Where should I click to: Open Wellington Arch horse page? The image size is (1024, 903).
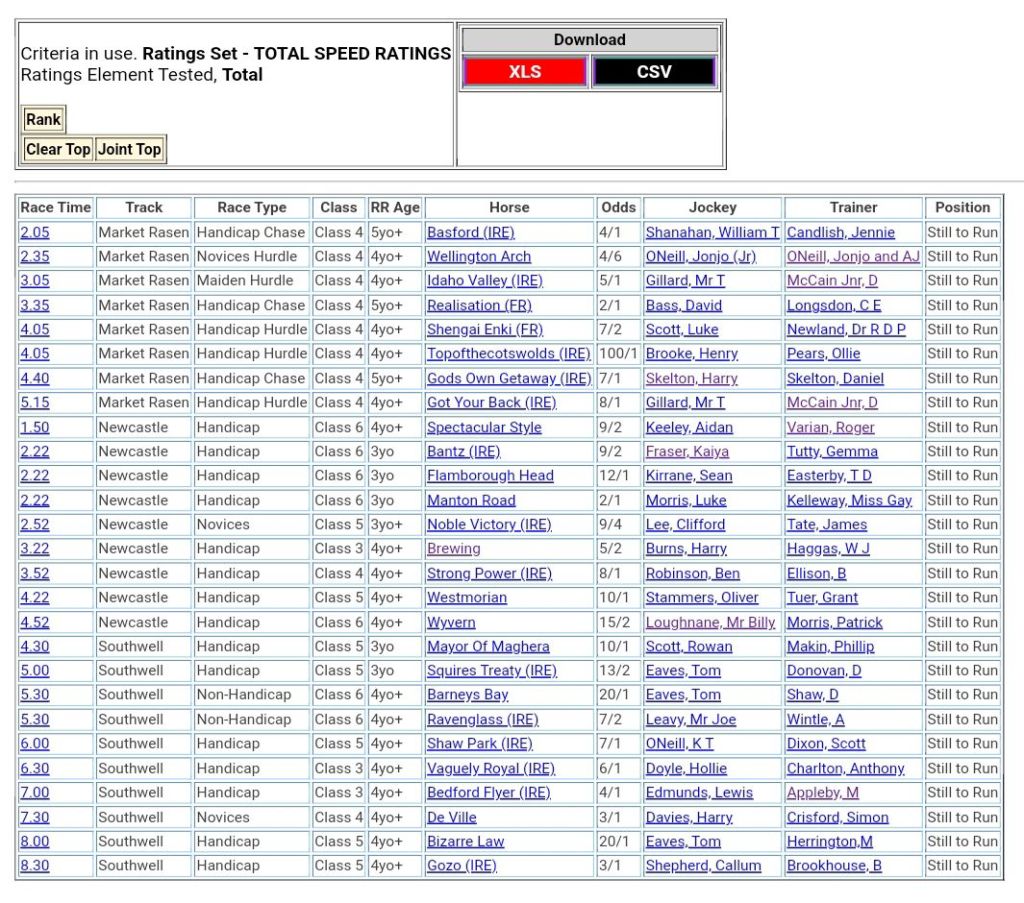[x=479, y=256]
